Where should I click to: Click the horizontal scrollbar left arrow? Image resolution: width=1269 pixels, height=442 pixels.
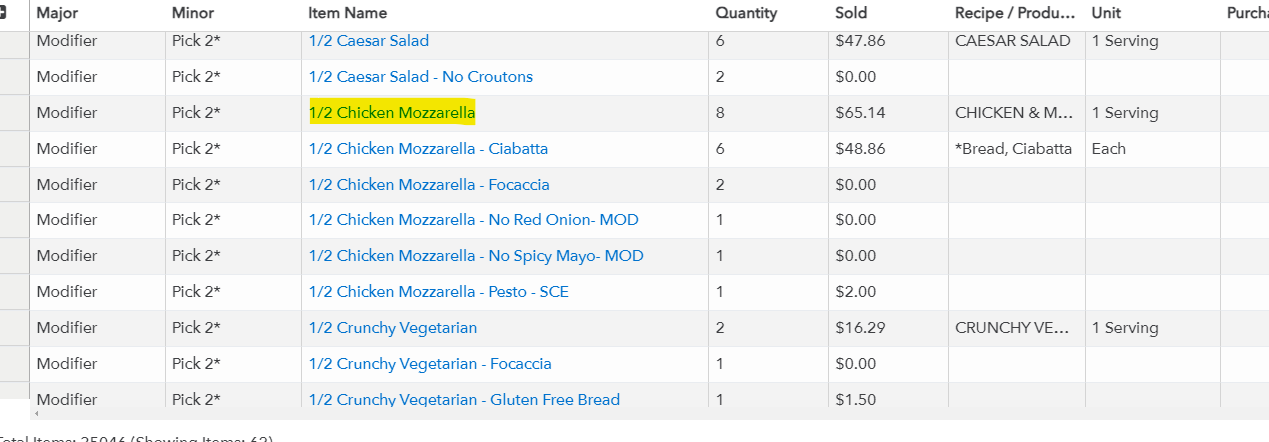[36, 413]
